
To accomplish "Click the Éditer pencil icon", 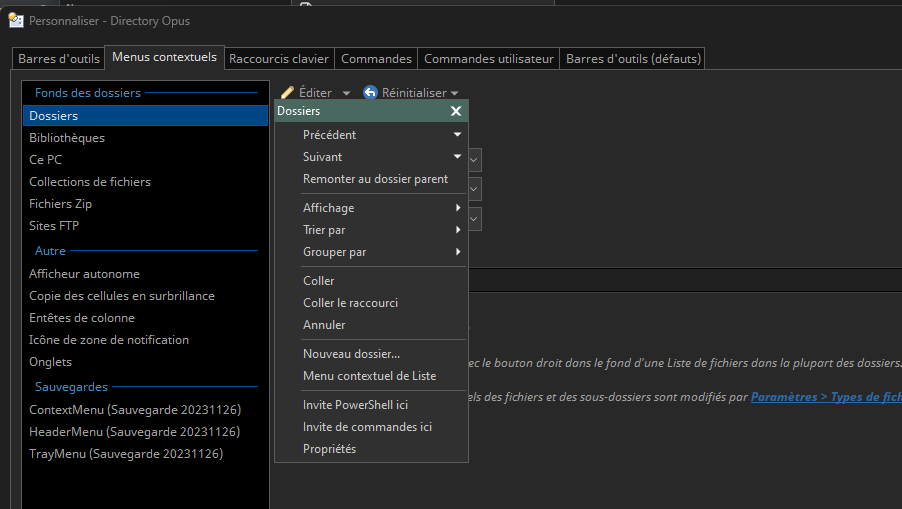I will [x=287, y=93].
